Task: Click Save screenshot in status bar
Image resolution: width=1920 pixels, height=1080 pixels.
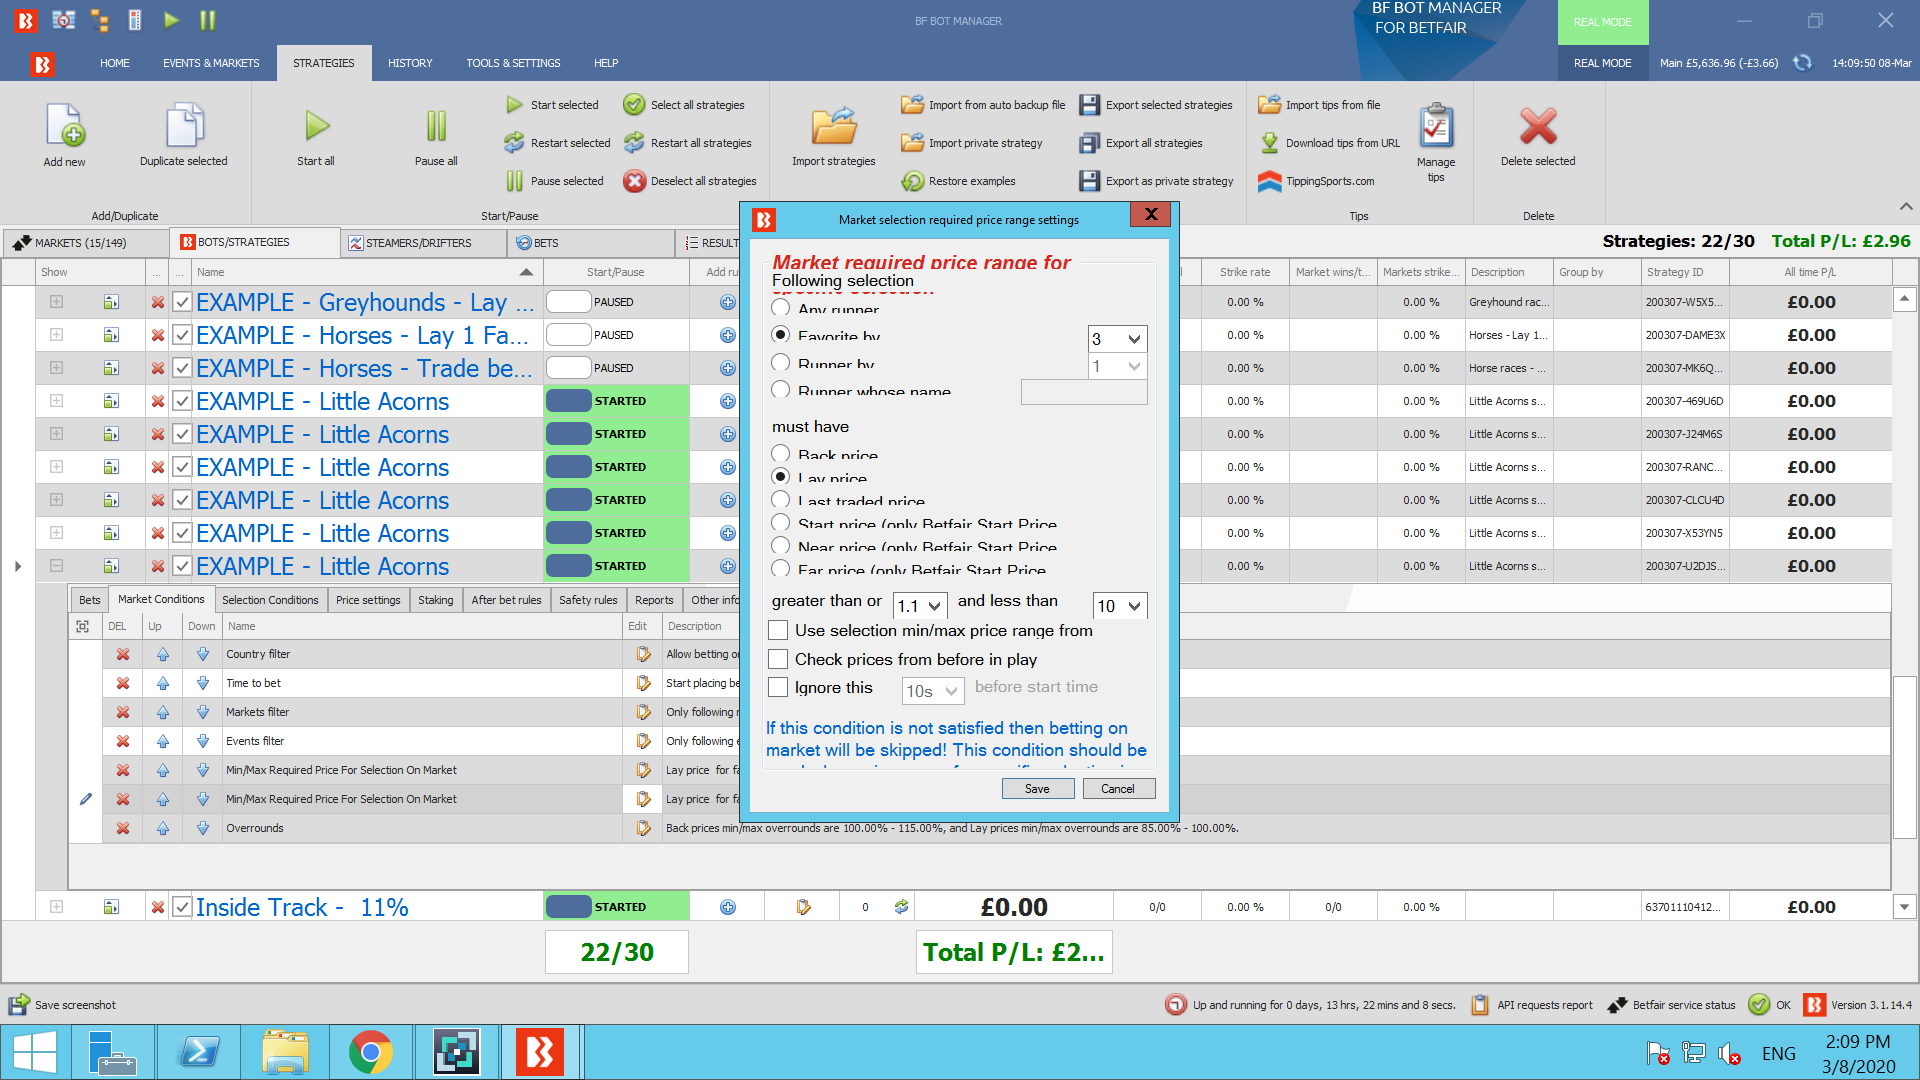Action: click(x=63, y=1005)
